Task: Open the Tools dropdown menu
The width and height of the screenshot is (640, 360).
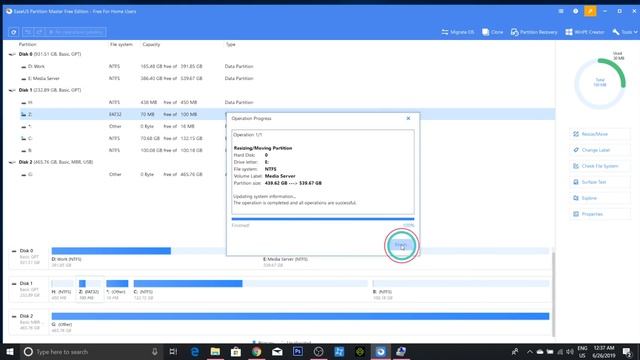Action: (624, 32)
